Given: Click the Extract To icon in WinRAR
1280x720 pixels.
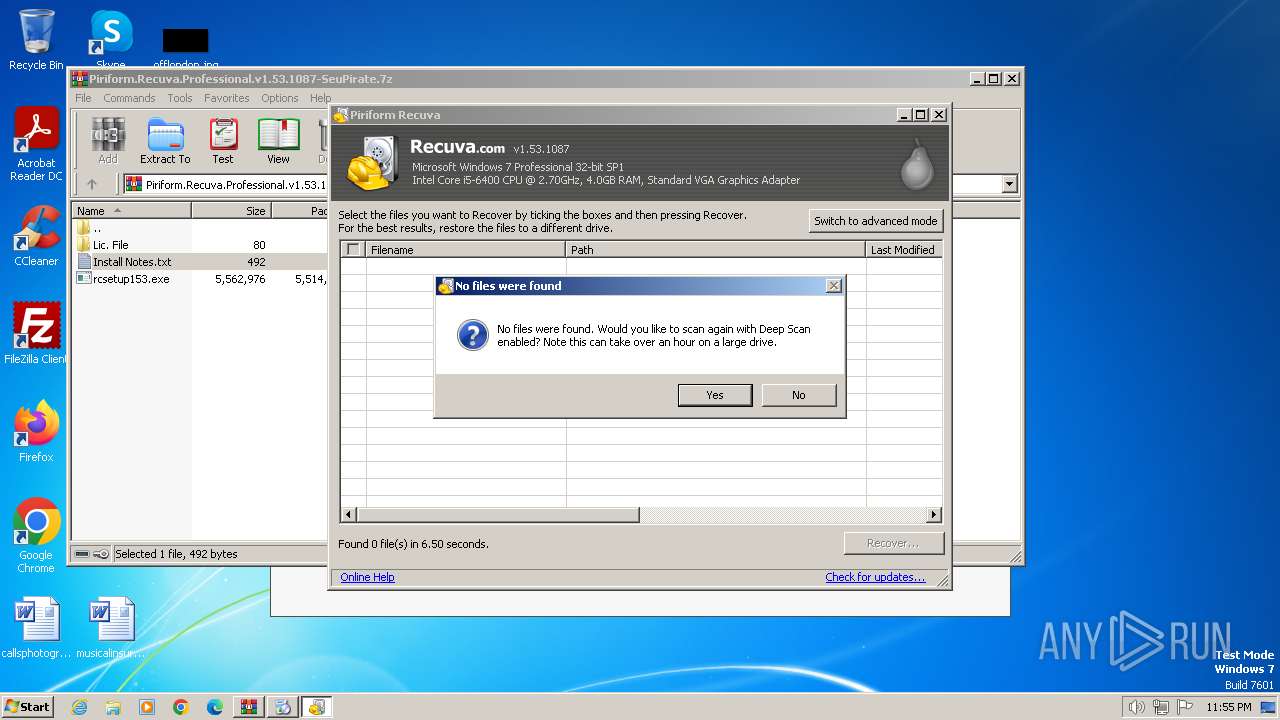Looking at the screenshot, I should tap(165, 141).
